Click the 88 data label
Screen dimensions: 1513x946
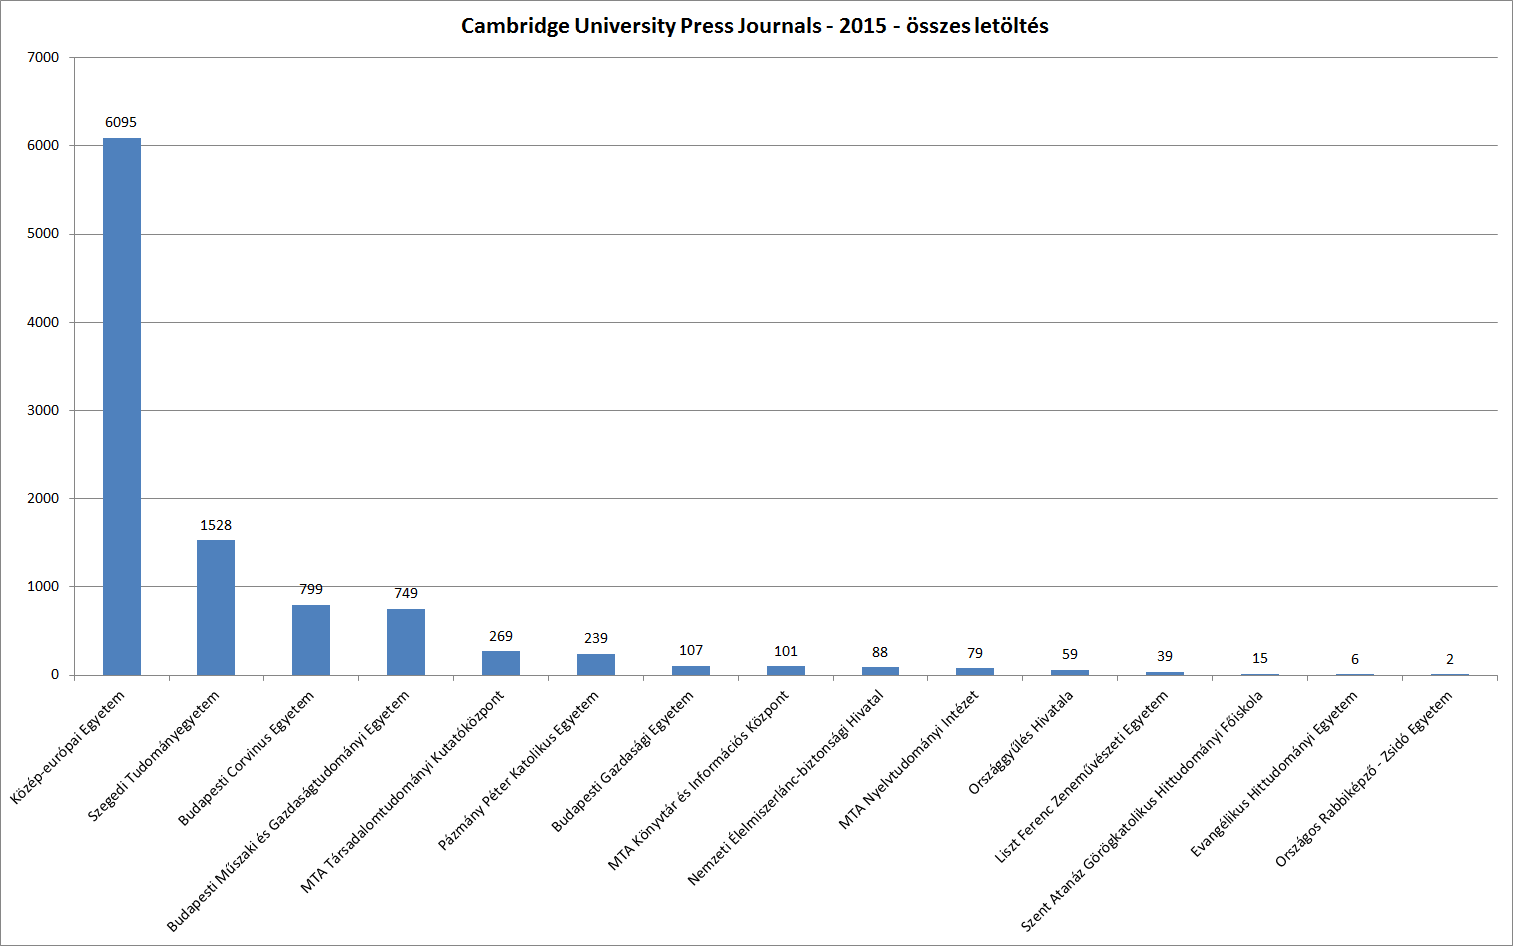tap(880, 652)
